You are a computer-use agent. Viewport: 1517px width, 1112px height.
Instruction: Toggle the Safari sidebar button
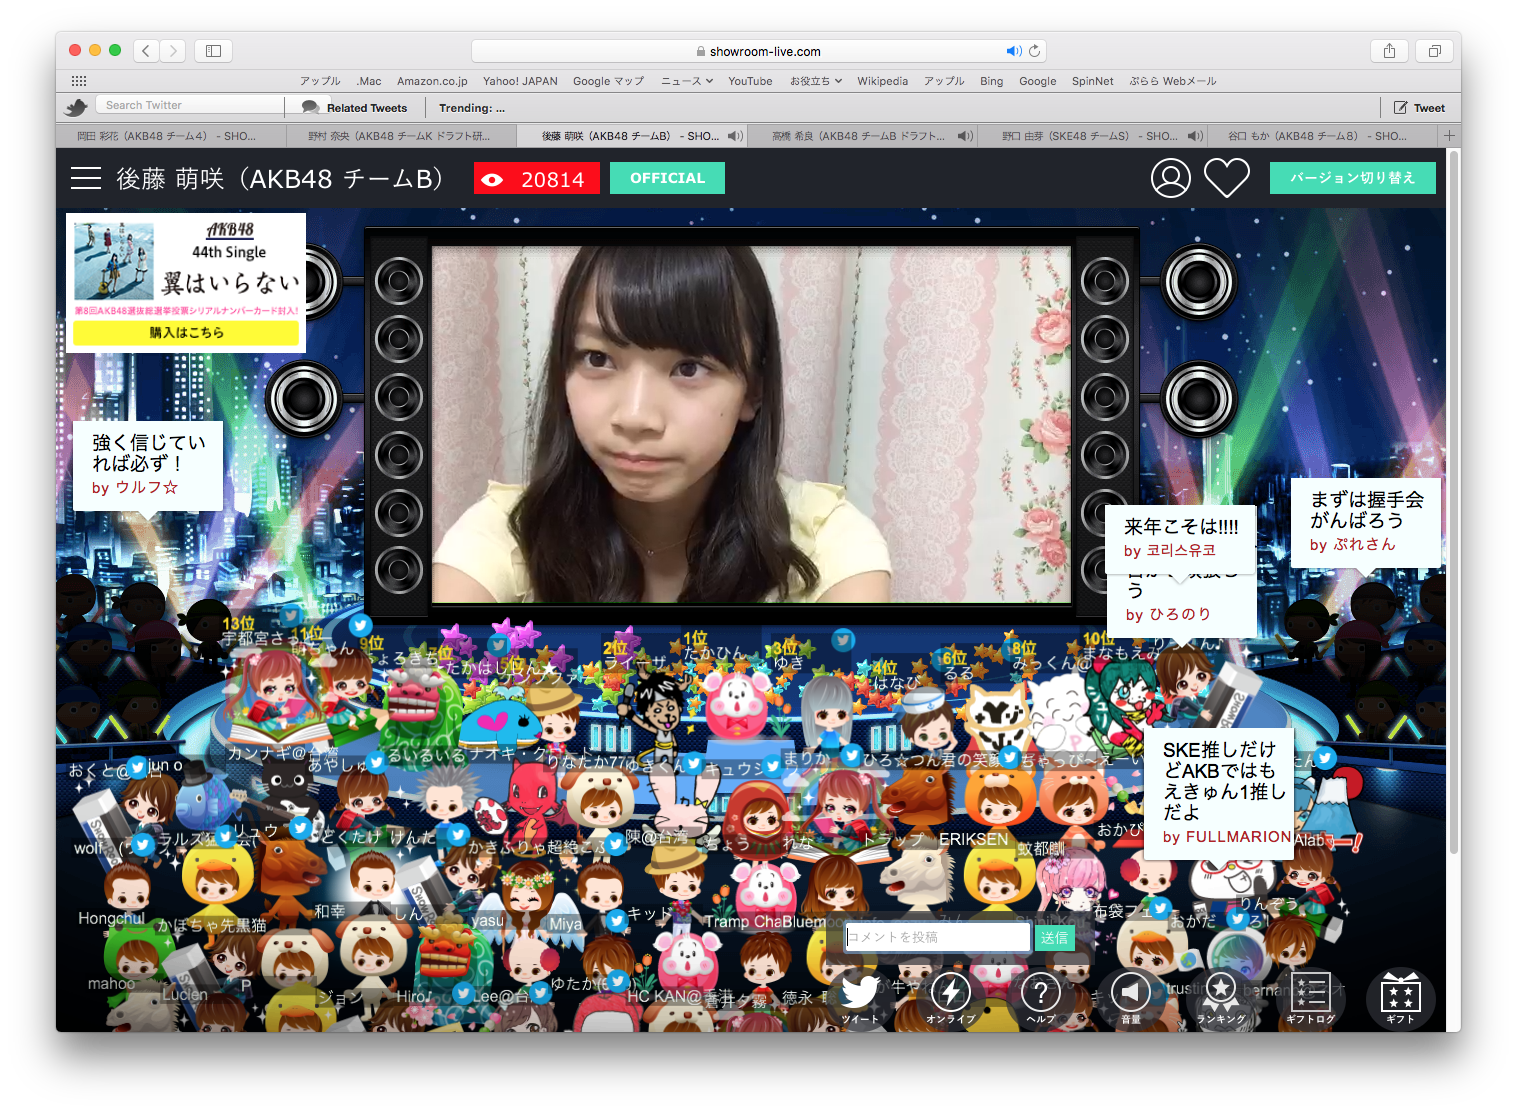pyautogui.click(x=213, y=50)
